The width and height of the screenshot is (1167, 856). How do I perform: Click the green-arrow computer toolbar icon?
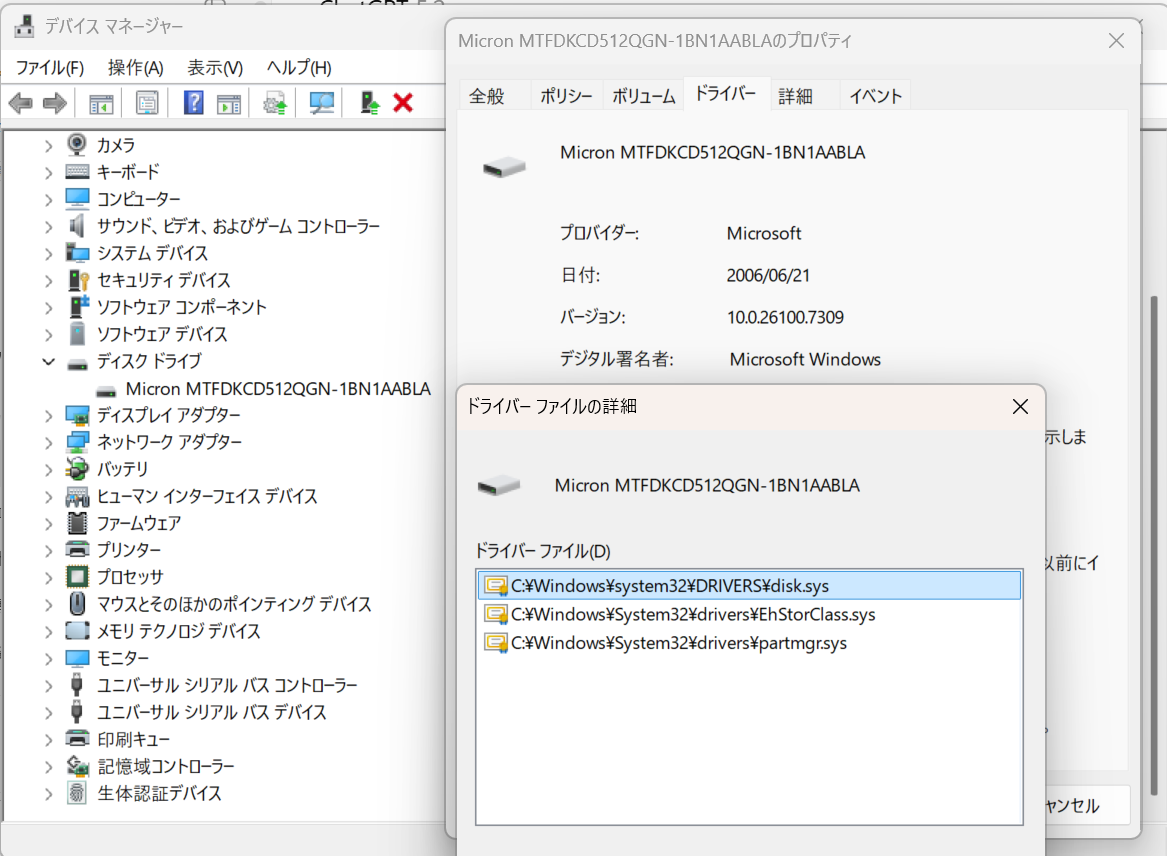tap(371, 103)
